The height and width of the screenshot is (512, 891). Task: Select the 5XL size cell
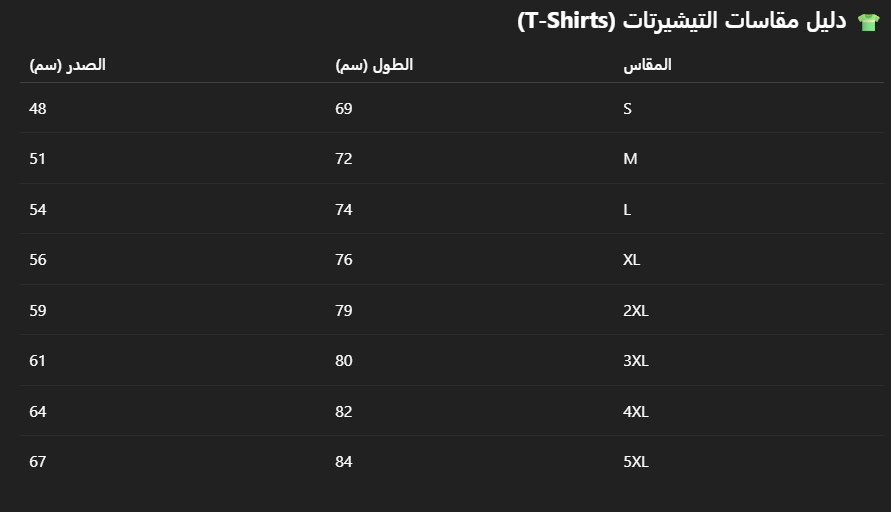636,462
